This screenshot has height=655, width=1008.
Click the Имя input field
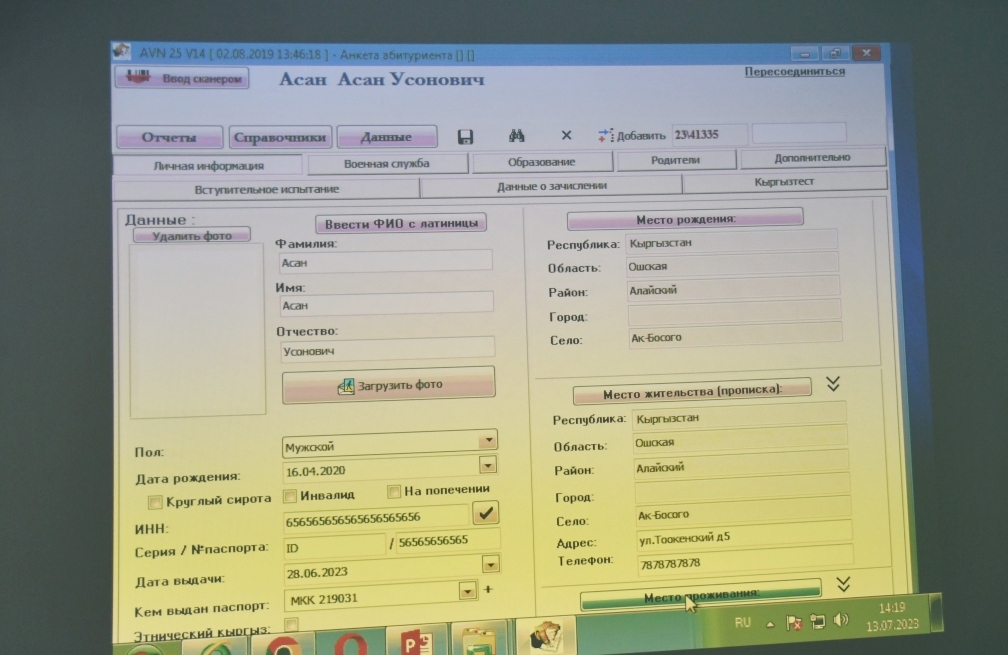click(x=387, y=305)
